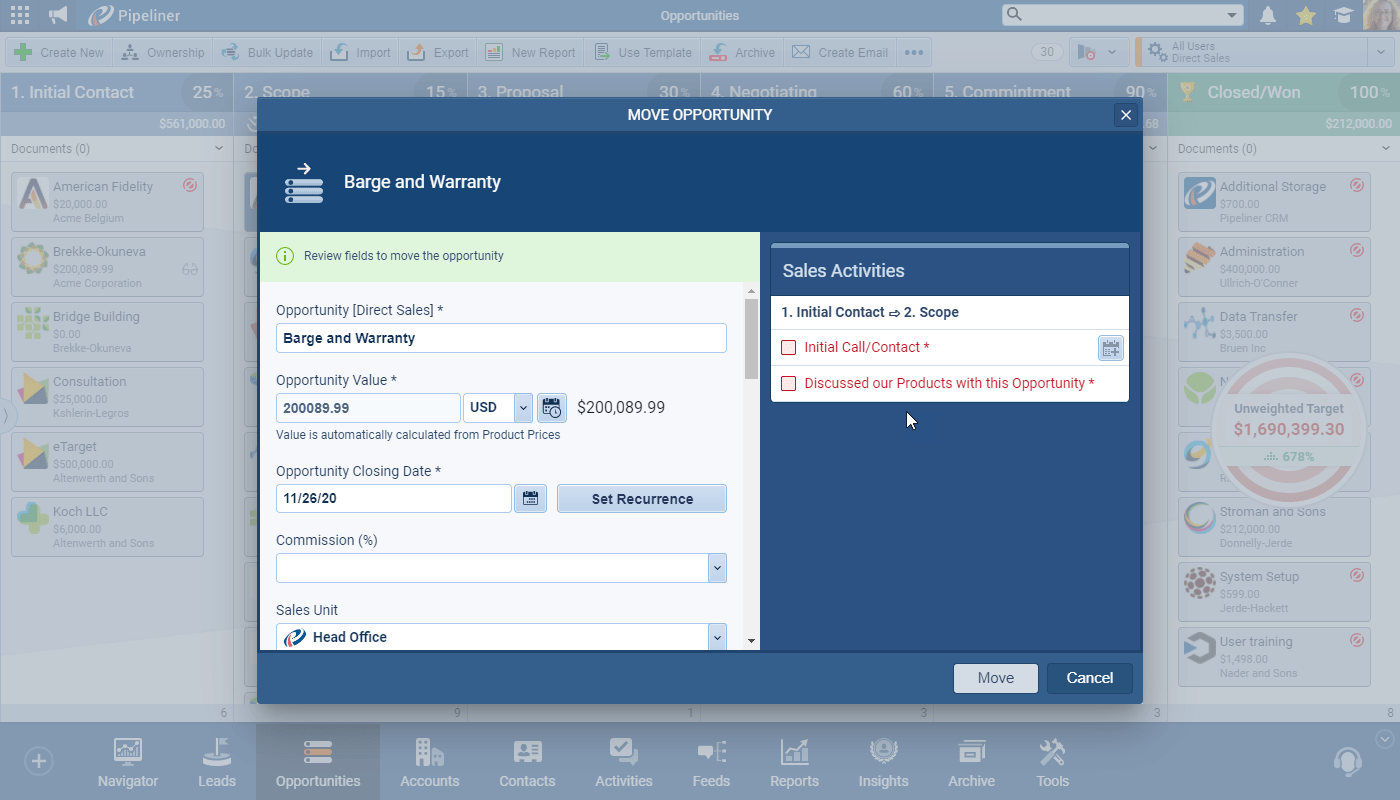Click the megaphone announcements icon
Image resolution: width=1400 pixels, height=800 pixels.
click(59, 15)
